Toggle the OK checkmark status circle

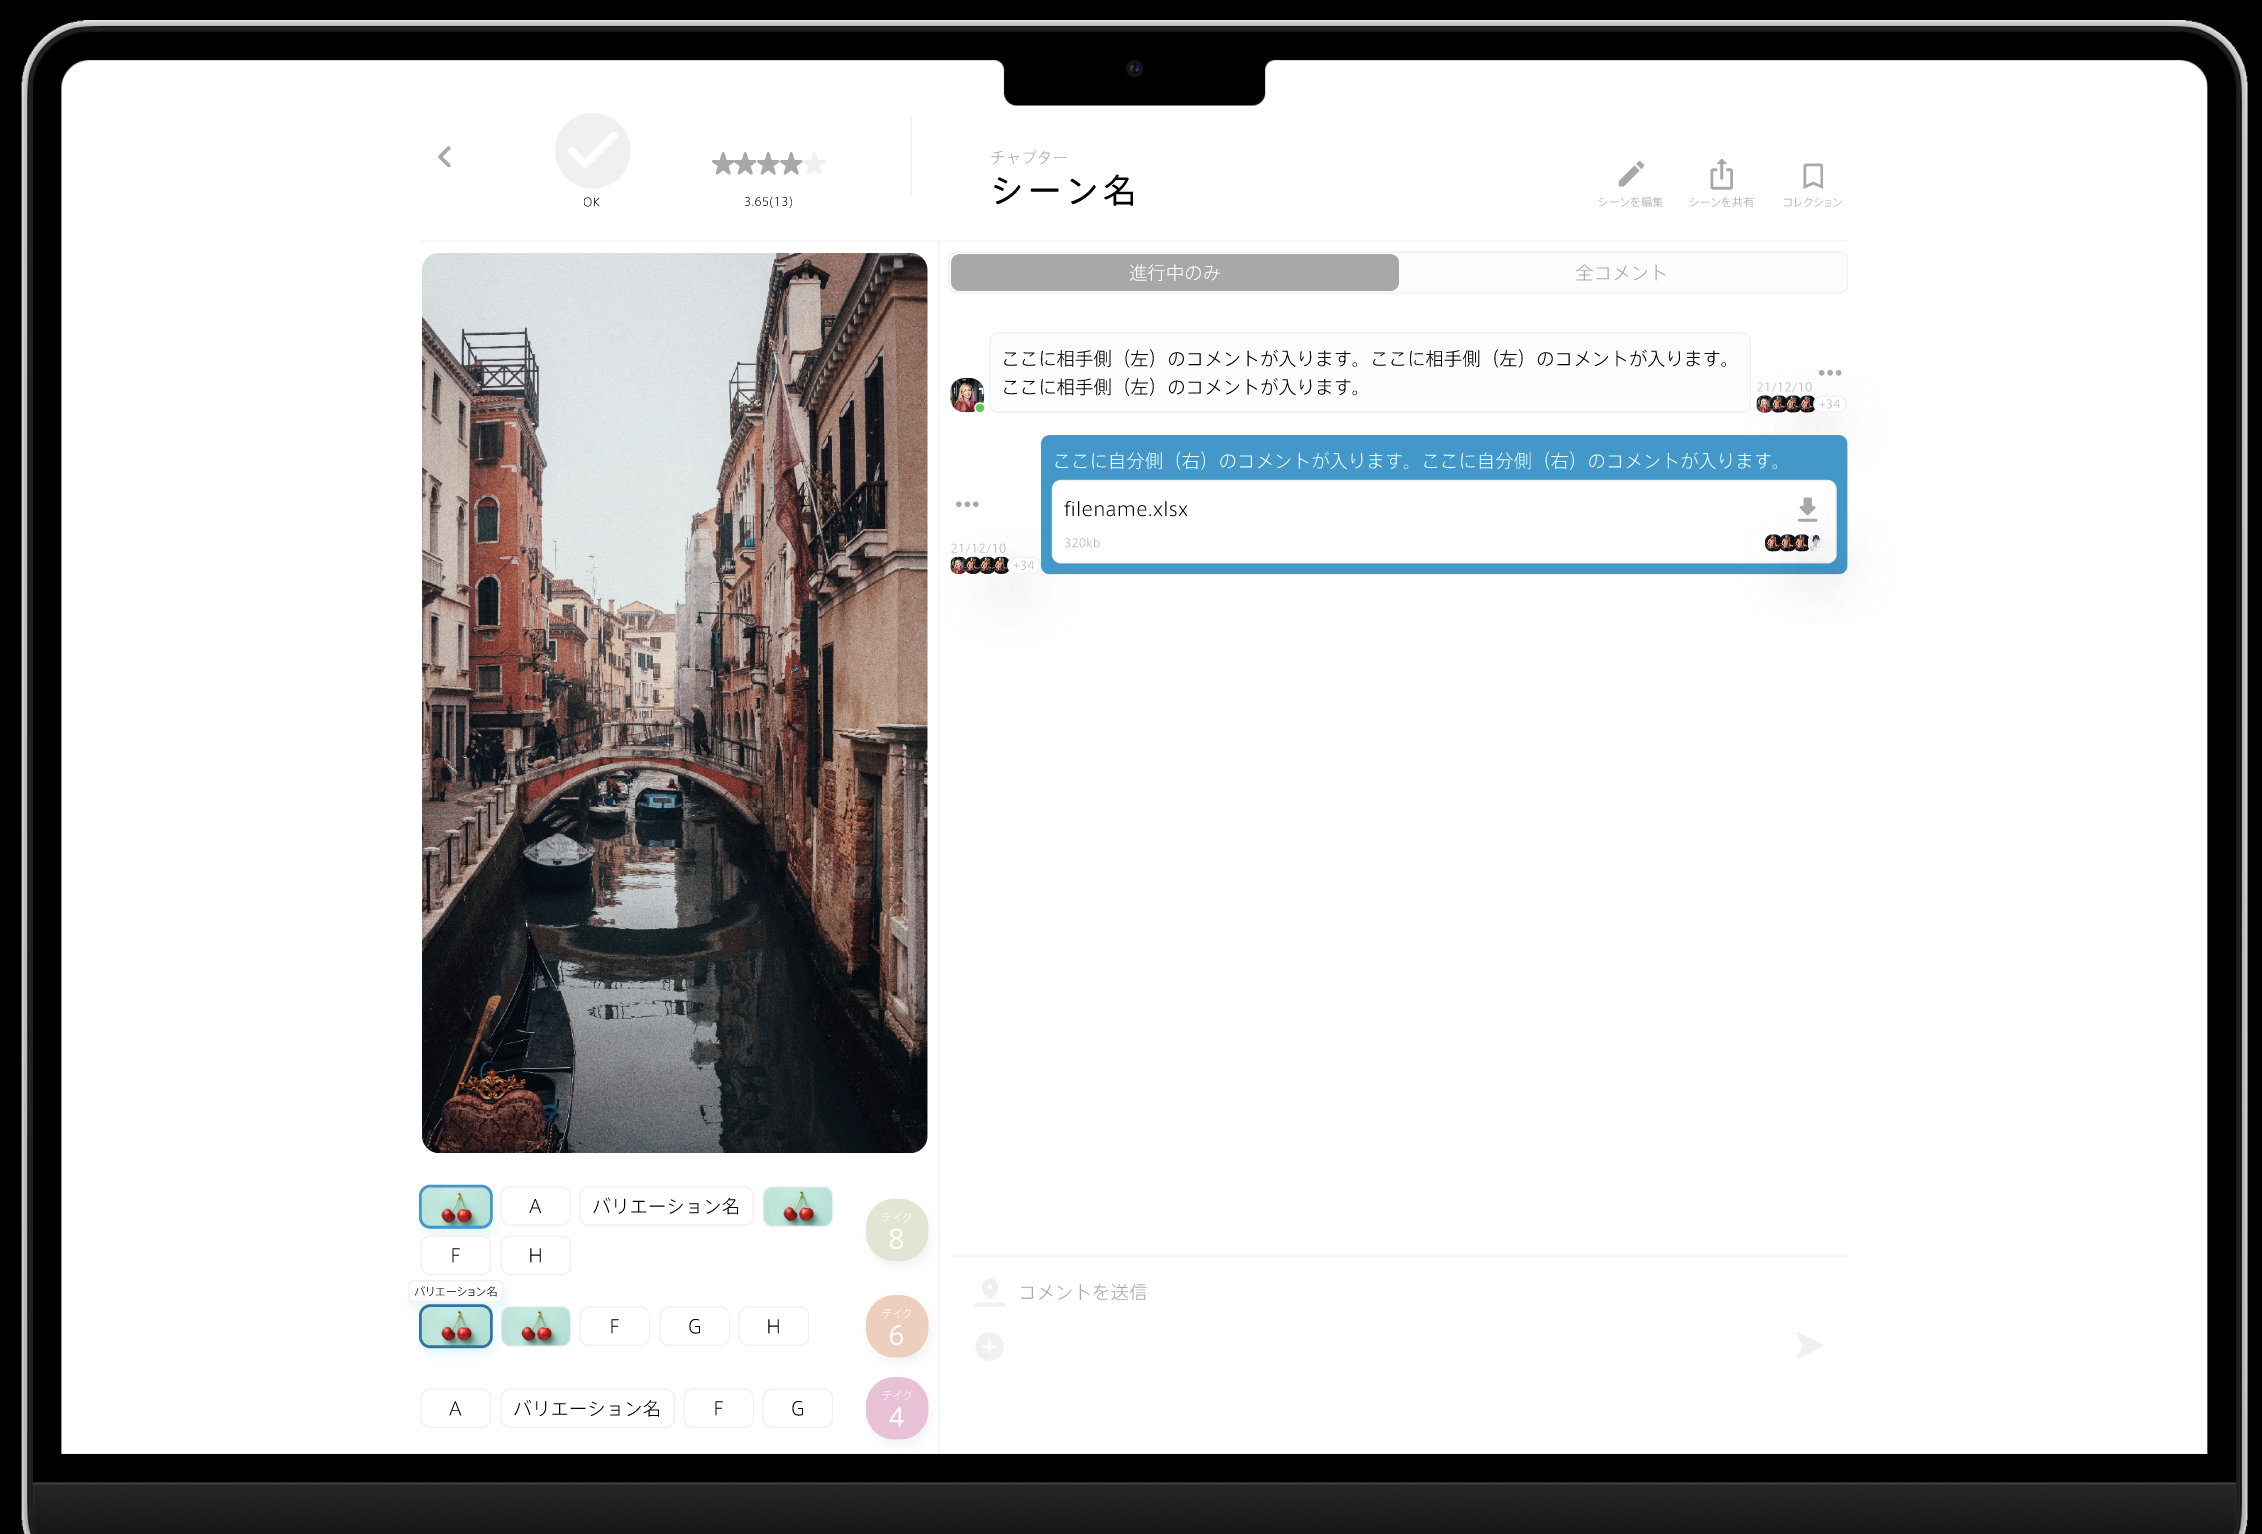point(592,151)
